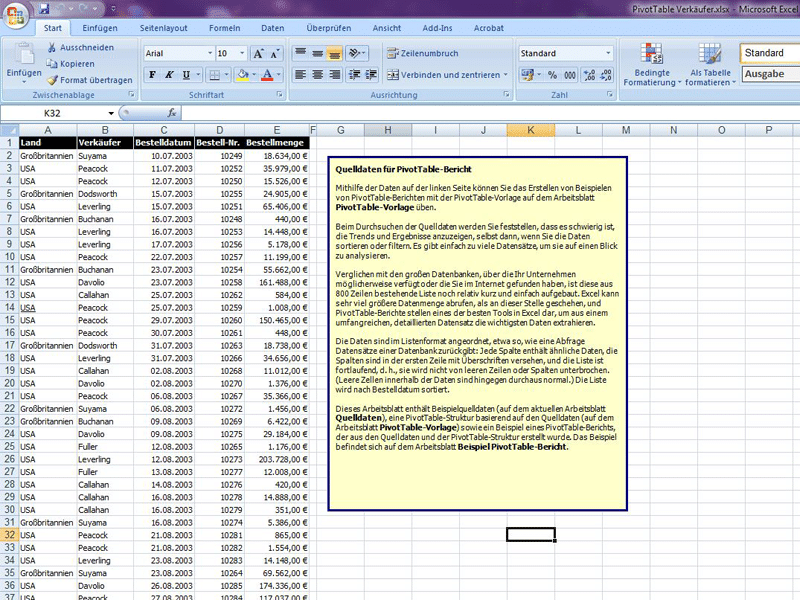Click the Save icon in quick access toolbar

45,9
